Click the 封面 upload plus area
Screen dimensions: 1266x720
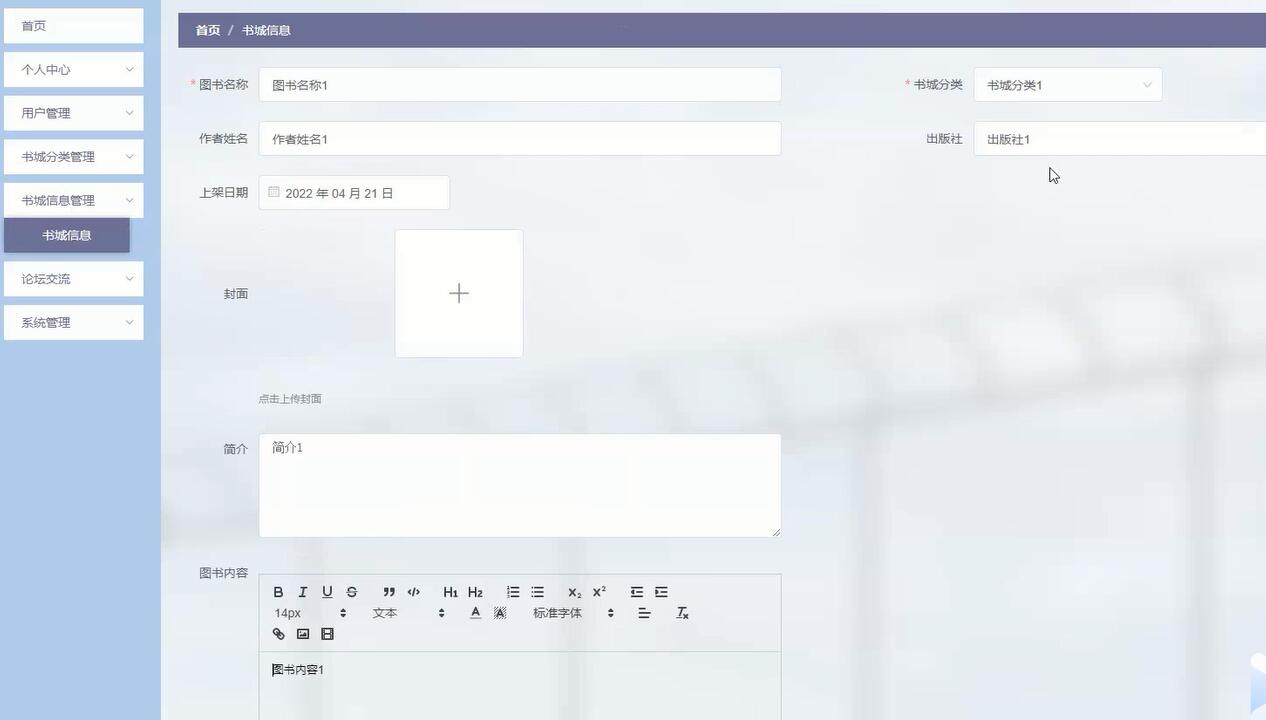459,293
